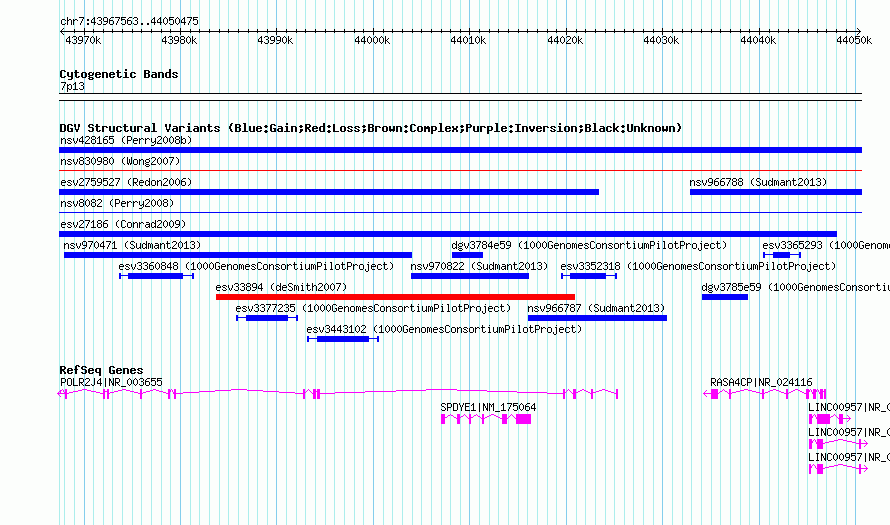Click the nsv970822 (Sudmant2013) bar
Screen dimensions: 890x525
(x=470, y=276)
